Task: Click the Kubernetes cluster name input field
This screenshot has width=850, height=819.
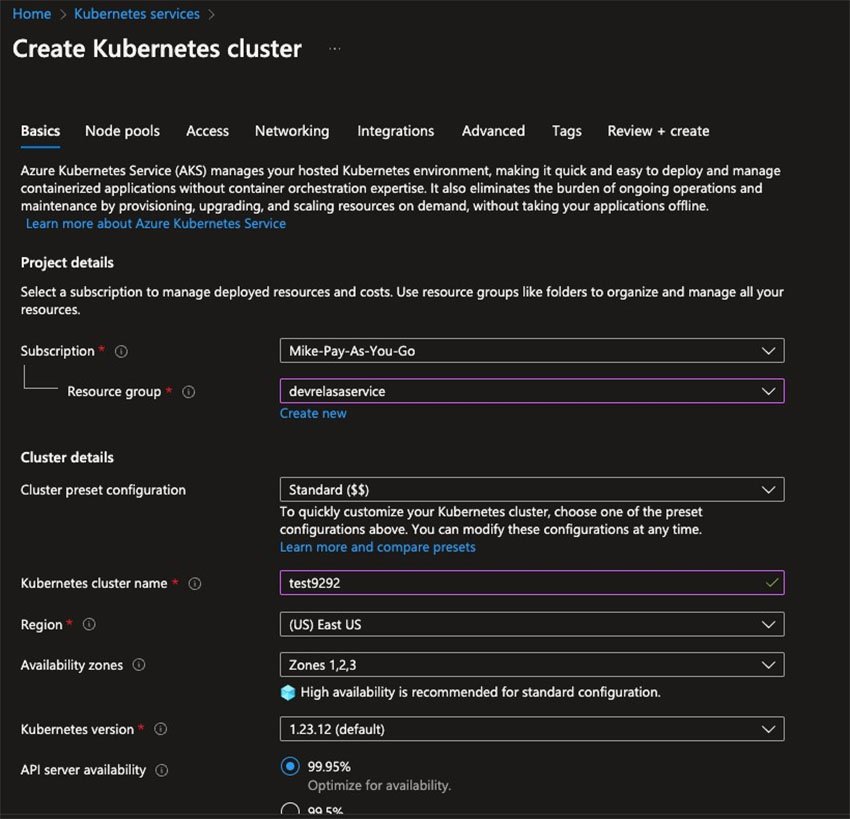Action: click(520, 583)
